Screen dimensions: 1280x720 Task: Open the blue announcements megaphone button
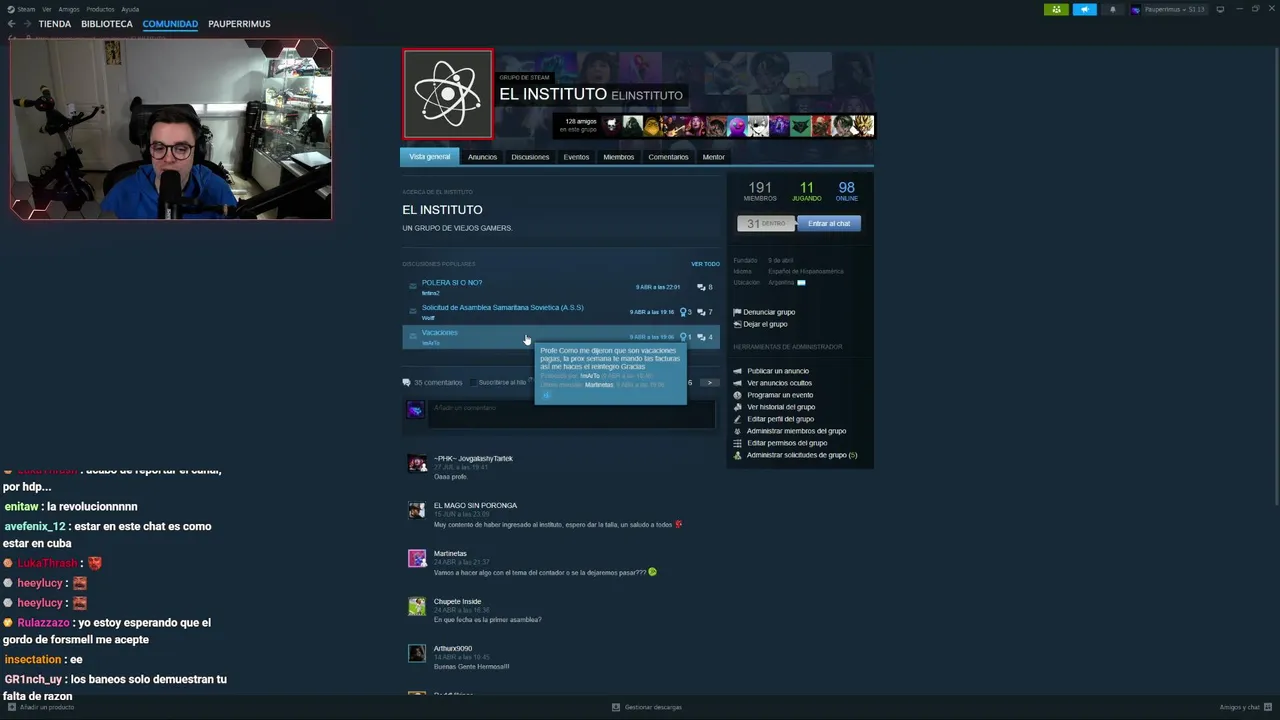[x=1085, y=9]
